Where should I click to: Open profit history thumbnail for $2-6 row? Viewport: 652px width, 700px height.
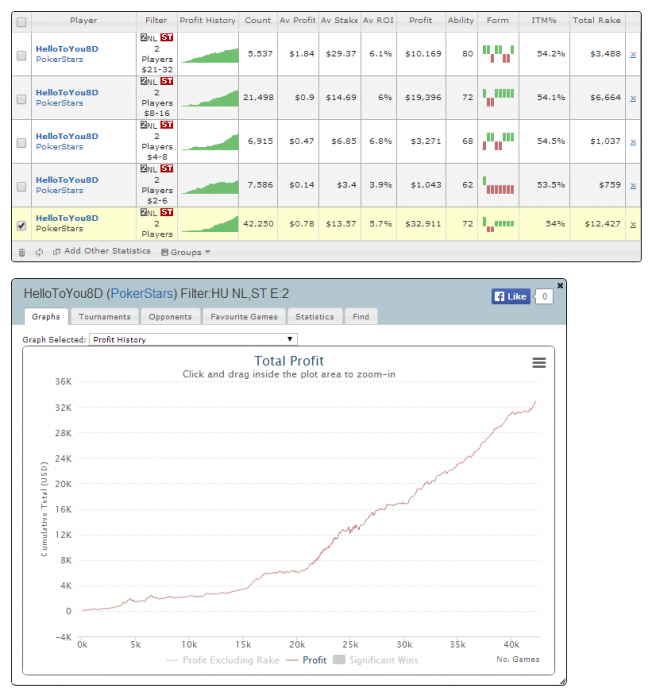point(210,187)
